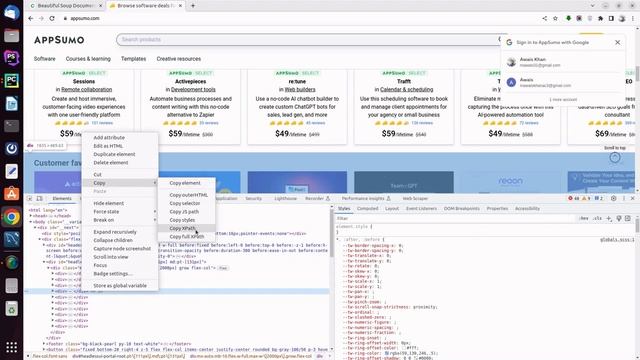Choose the Awais Khan Google account

[563, 62]
